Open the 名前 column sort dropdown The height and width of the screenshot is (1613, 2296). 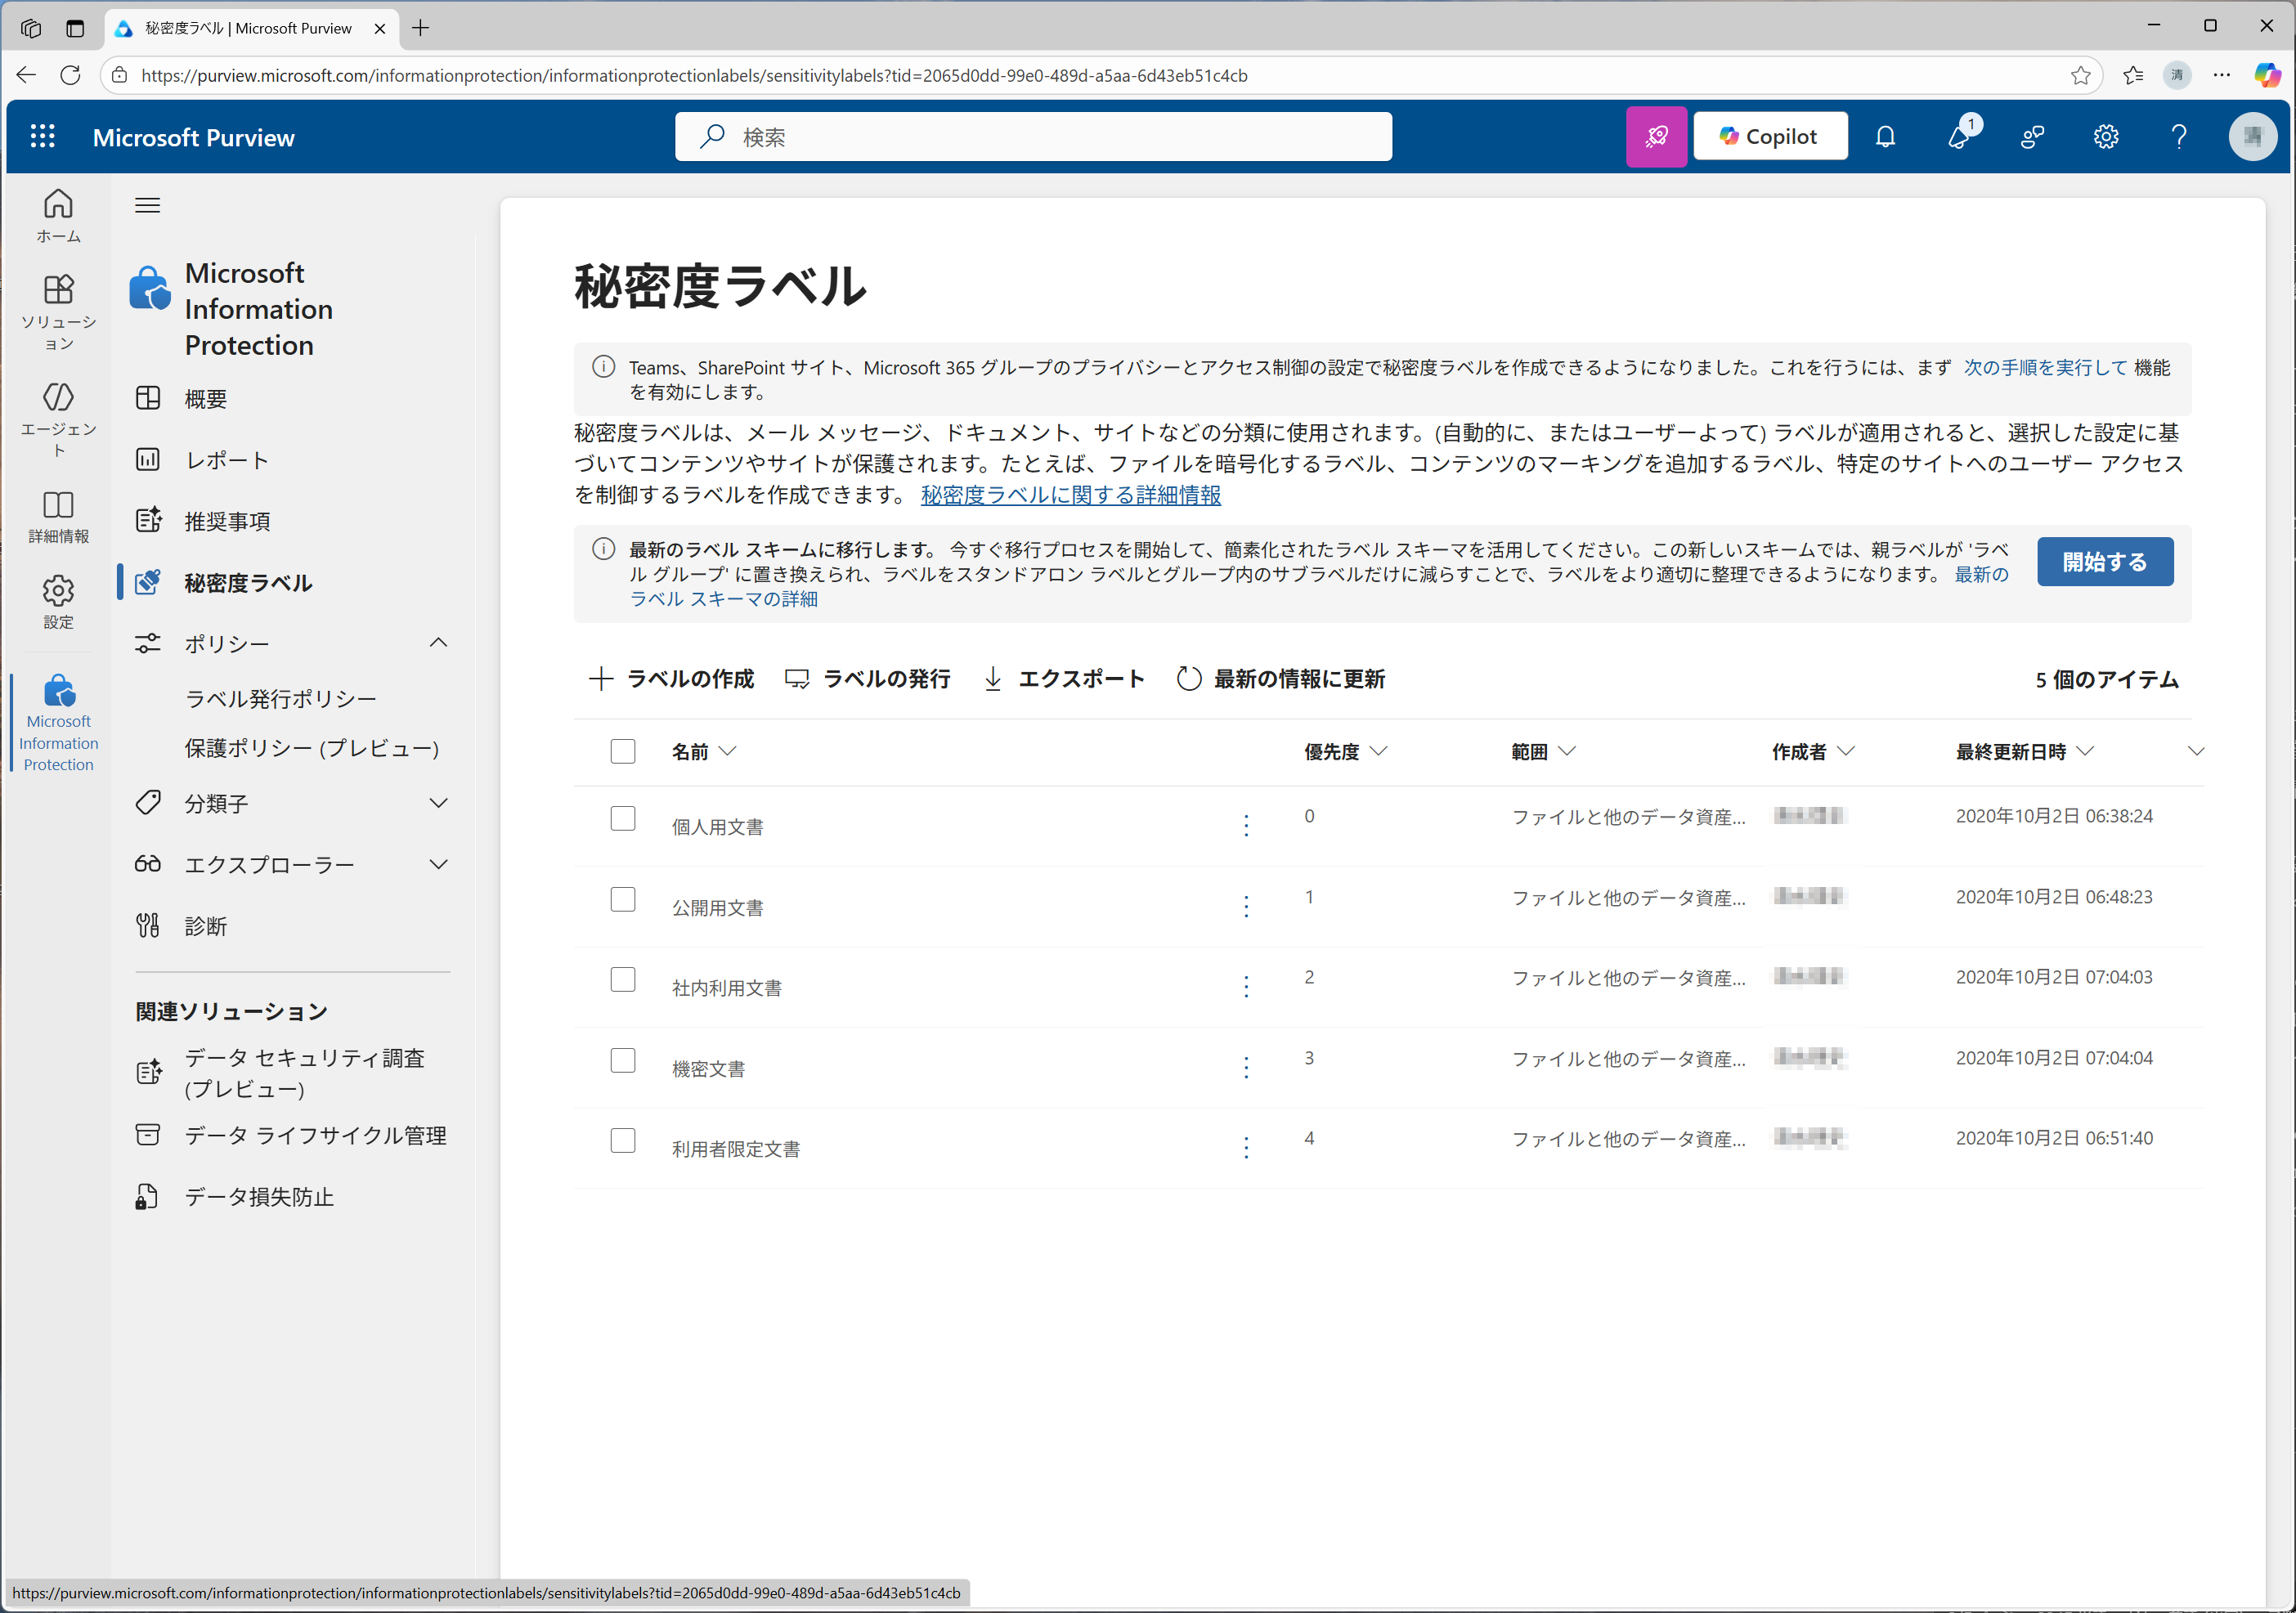pos(727,751)
